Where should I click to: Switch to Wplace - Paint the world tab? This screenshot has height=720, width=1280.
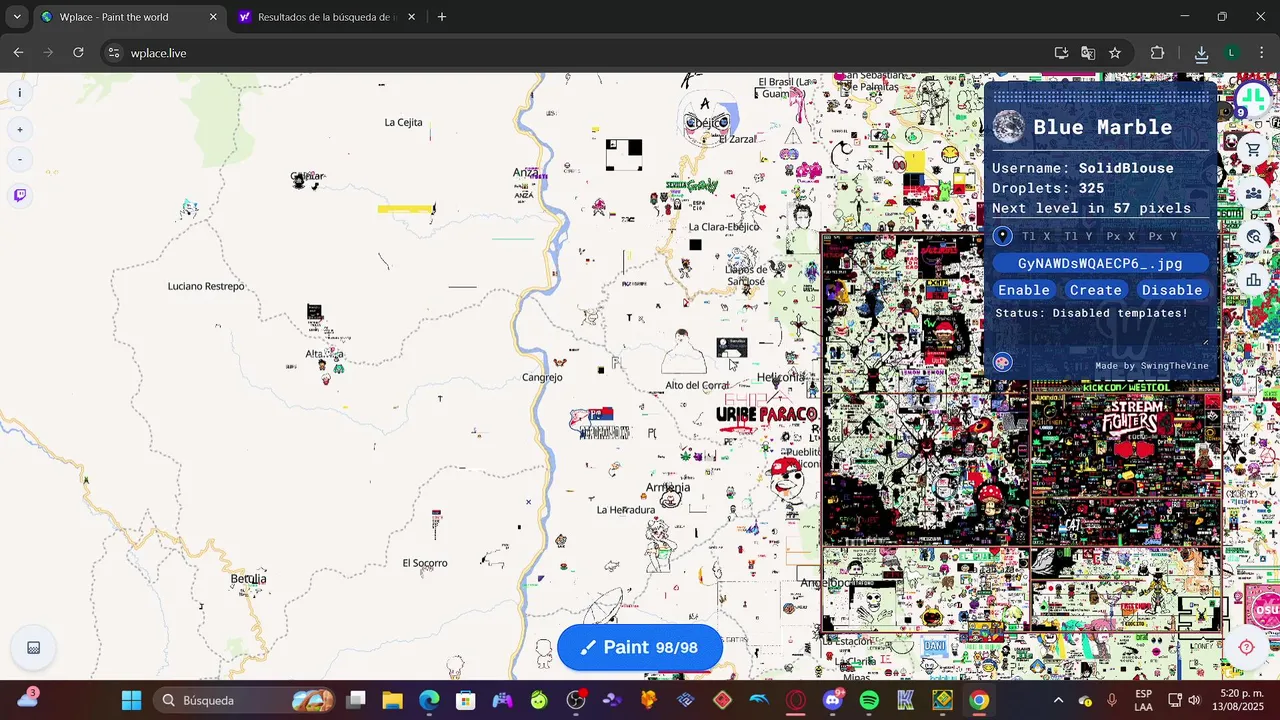tap(128, 17)
